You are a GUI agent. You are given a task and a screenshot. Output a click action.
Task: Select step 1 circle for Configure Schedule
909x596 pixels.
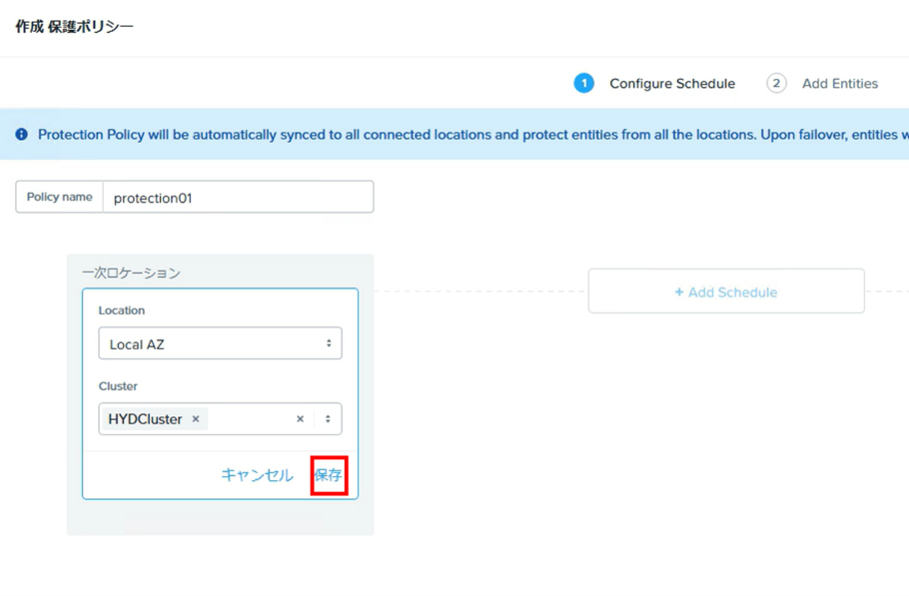tap(584, 83)
